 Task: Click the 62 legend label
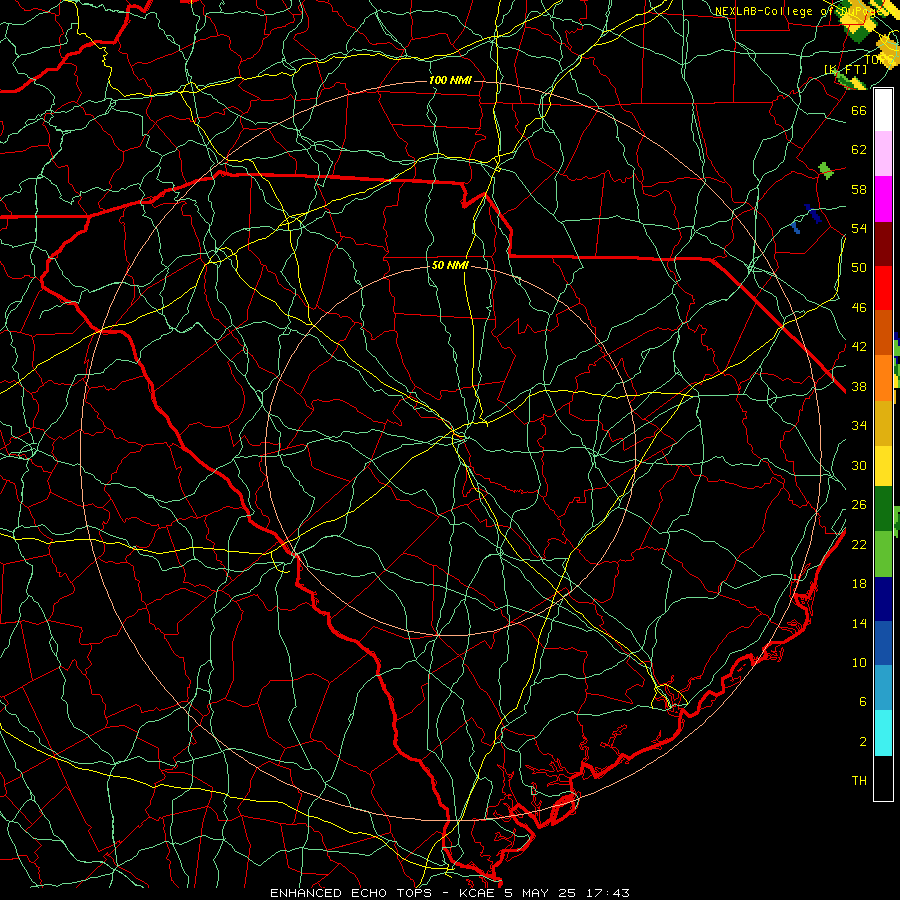tap(859, 150)
